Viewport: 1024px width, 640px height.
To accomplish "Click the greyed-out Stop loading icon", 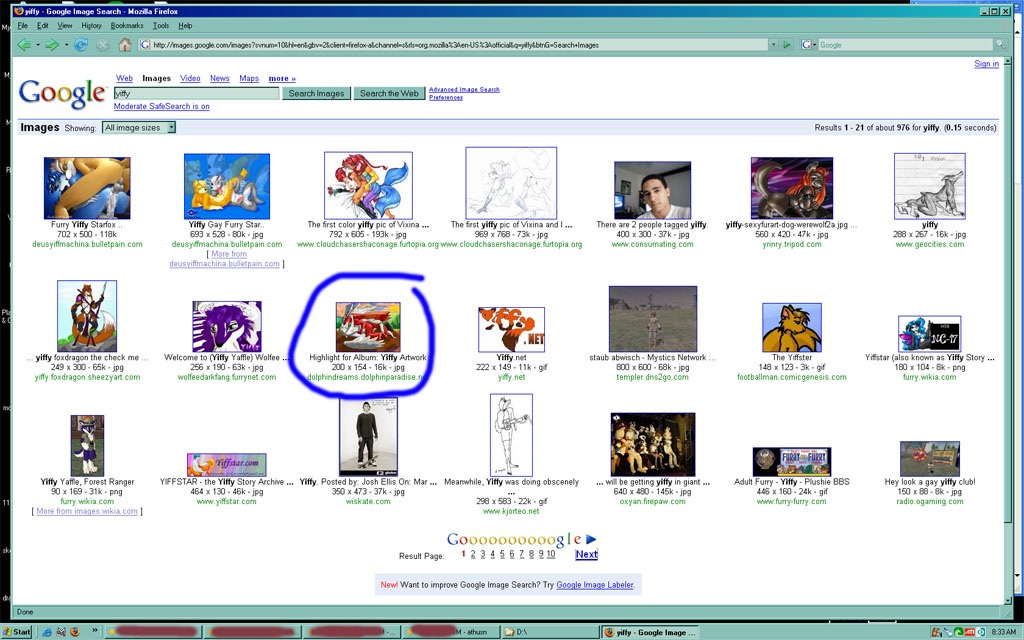I will (103, 44).
